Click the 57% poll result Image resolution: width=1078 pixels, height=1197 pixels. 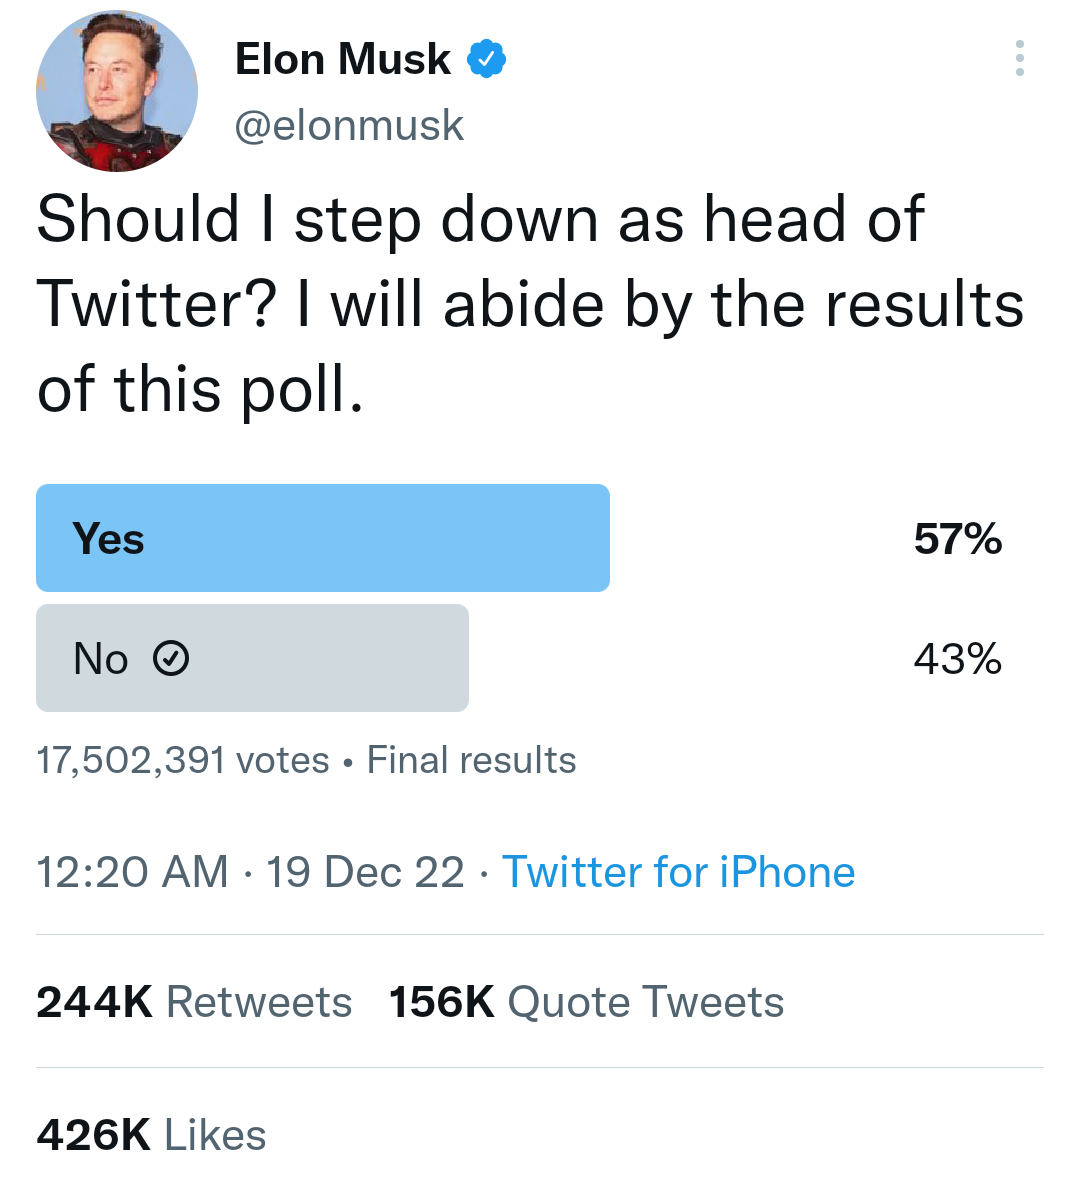pyautogui.click(x=957, y=539)
